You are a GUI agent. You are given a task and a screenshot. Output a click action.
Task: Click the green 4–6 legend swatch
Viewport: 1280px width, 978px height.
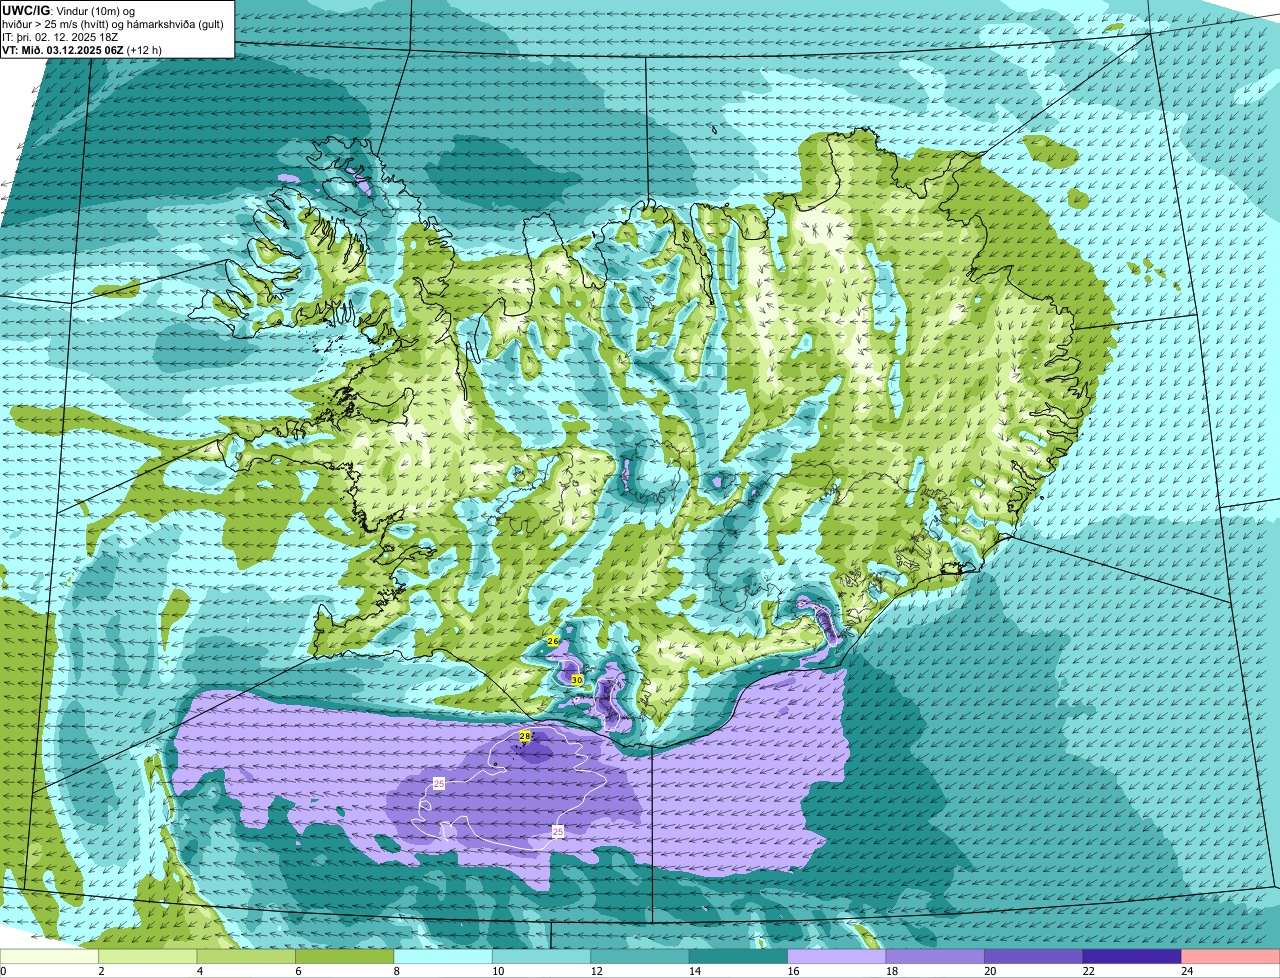click(x=246, y=957)
